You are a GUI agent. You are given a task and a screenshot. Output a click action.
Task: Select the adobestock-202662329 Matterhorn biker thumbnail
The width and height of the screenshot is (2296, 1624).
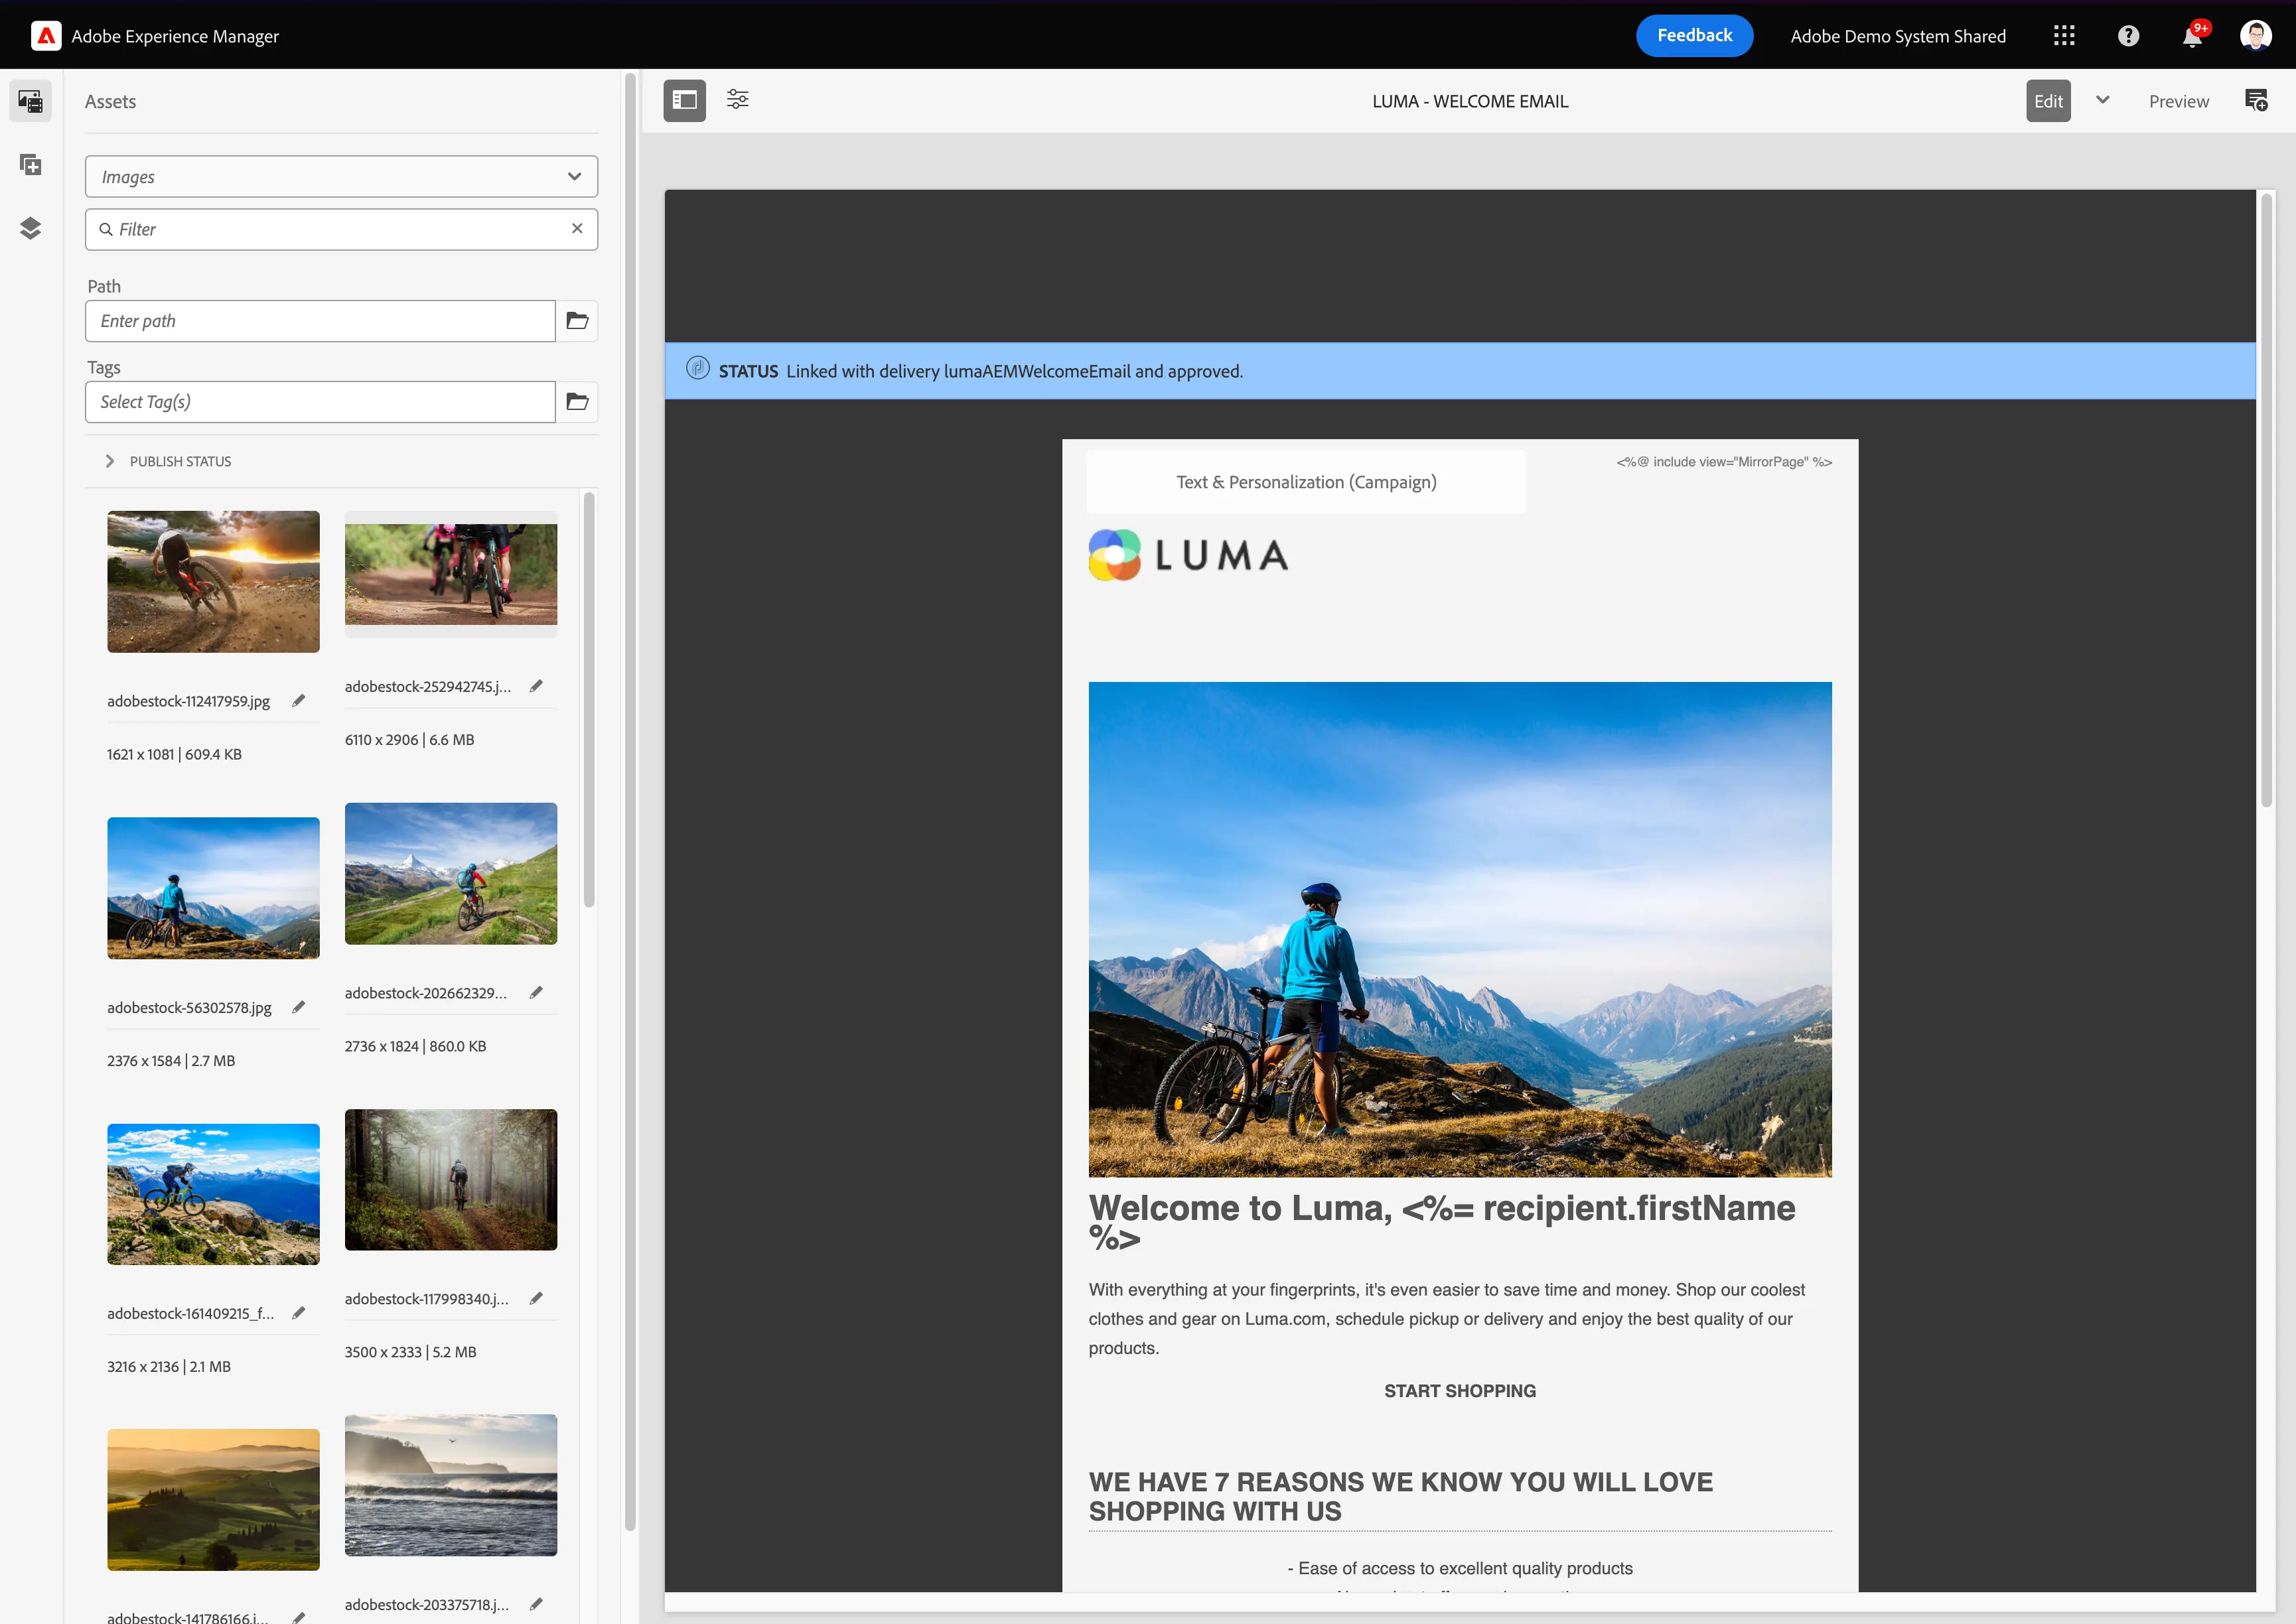(x=451, y=874)
